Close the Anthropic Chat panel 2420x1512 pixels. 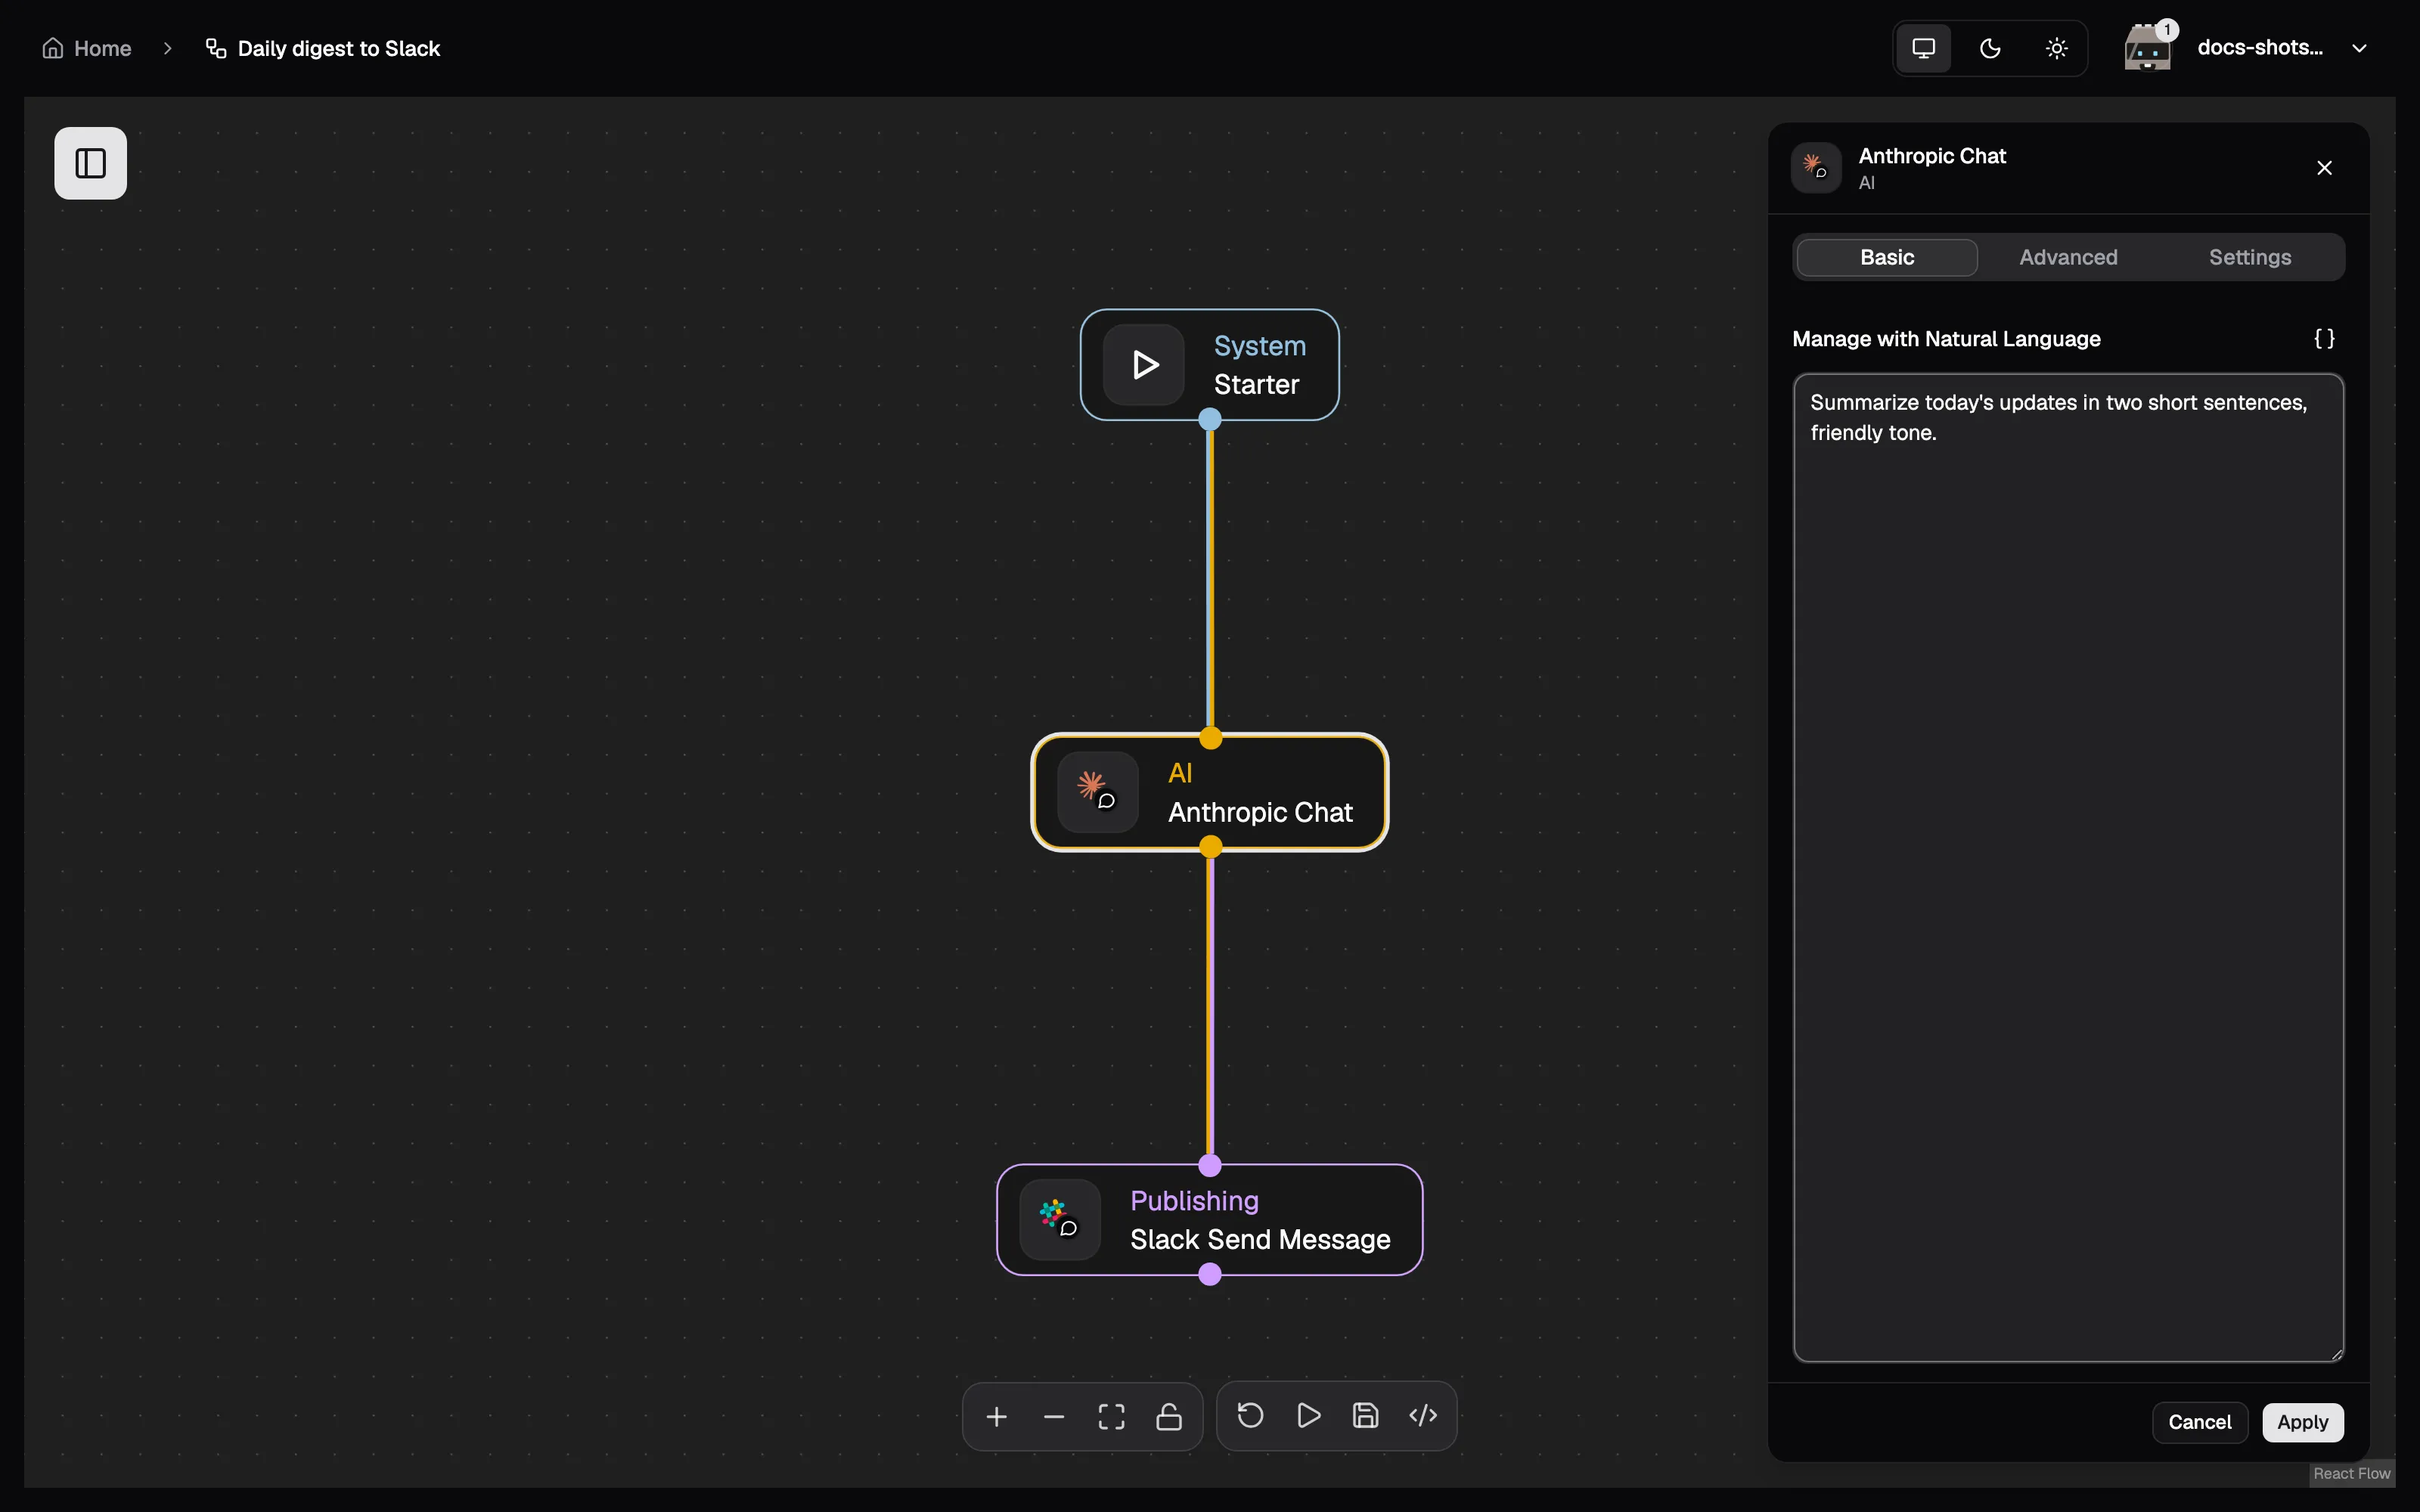click(2324, 168)
